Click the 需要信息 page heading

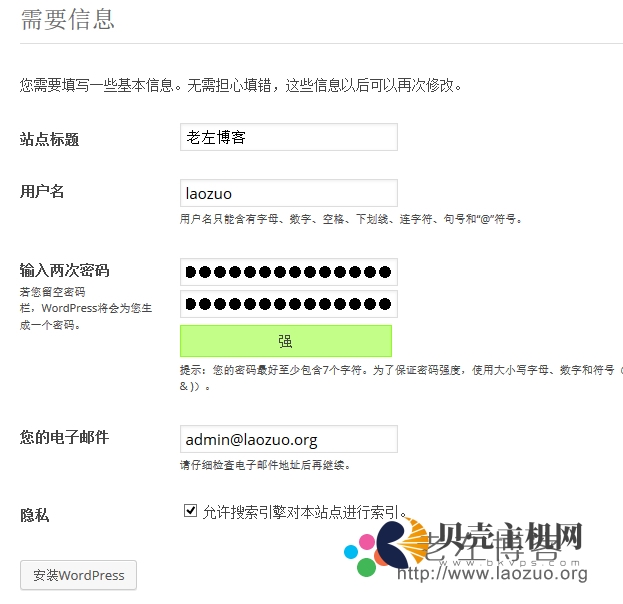point(68,19)
